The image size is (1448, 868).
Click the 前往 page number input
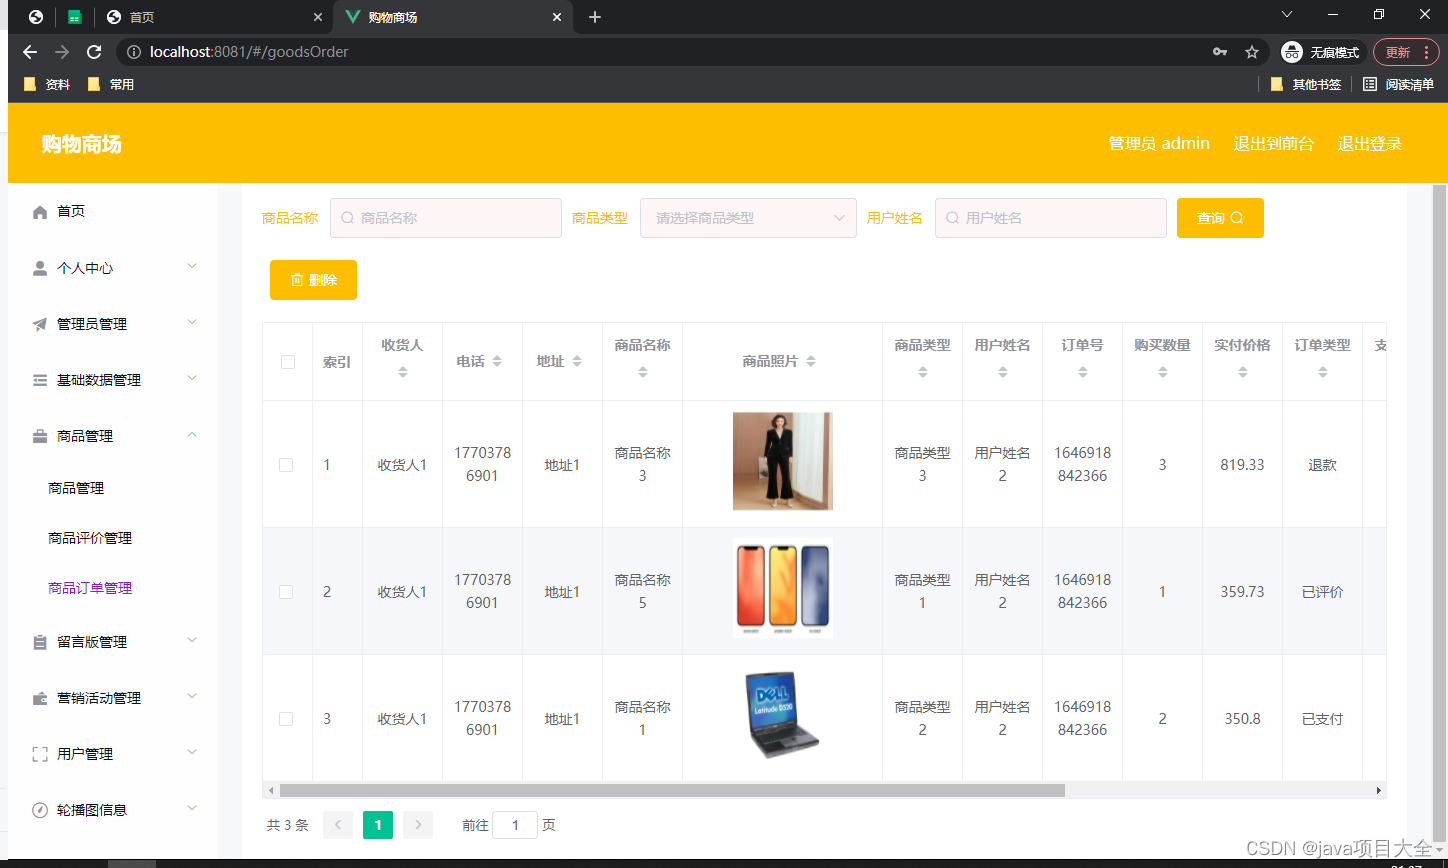(515, 825)
